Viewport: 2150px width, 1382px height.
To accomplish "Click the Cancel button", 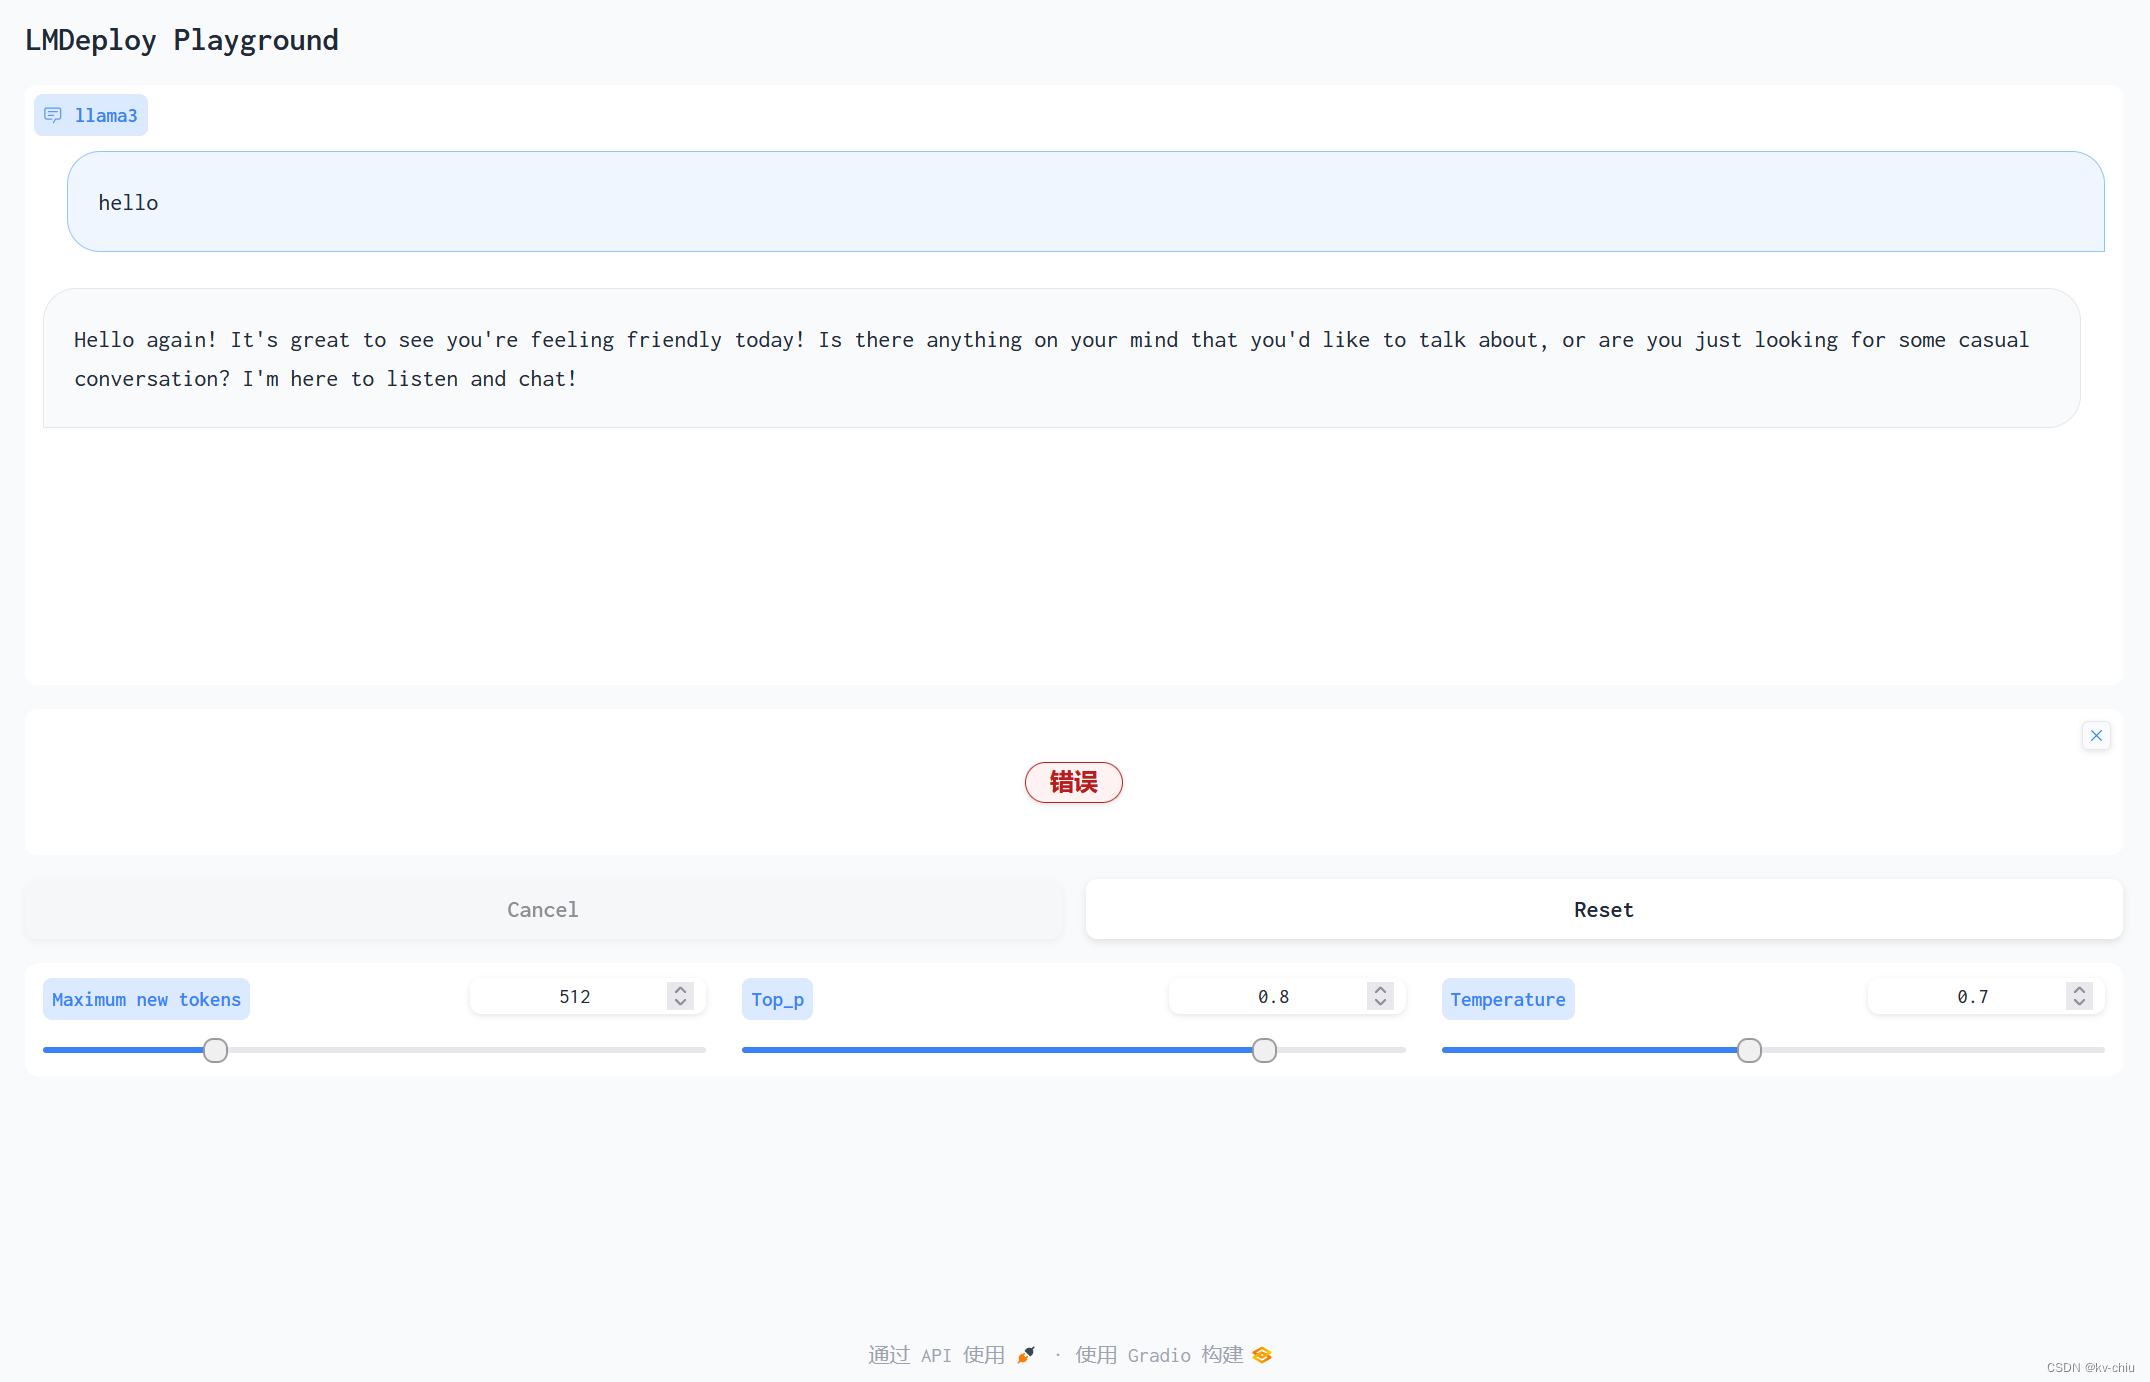I will [541, 909].
